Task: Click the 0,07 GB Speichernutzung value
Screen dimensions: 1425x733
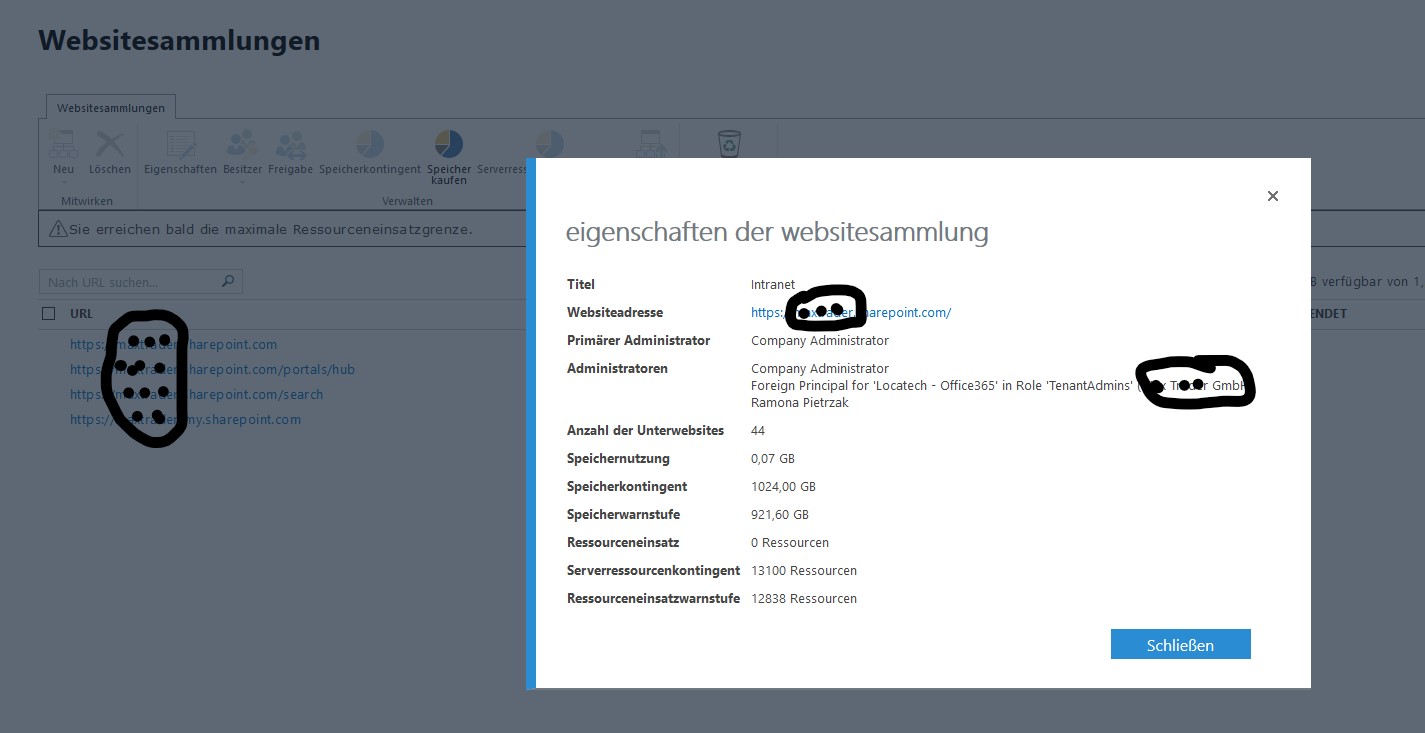Action: coord(773,458)
